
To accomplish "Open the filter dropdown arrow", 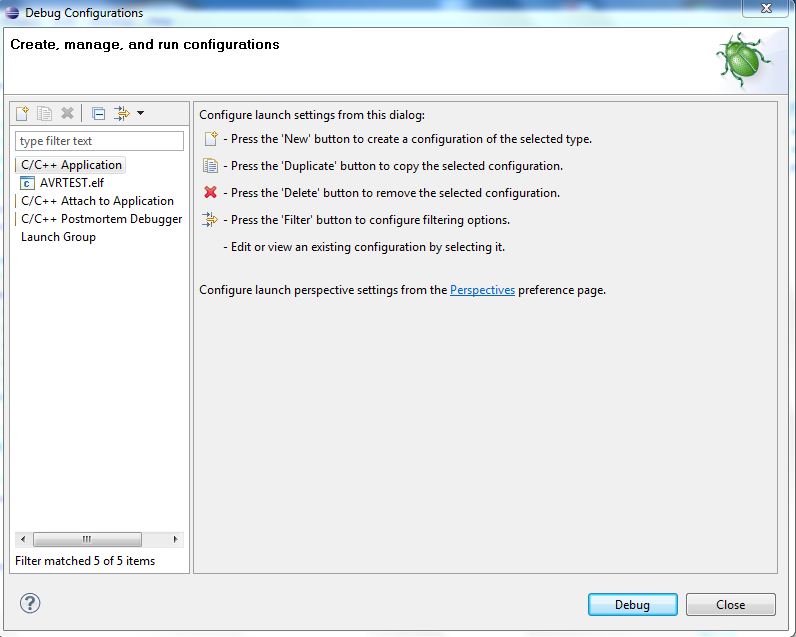I will 141,113.
